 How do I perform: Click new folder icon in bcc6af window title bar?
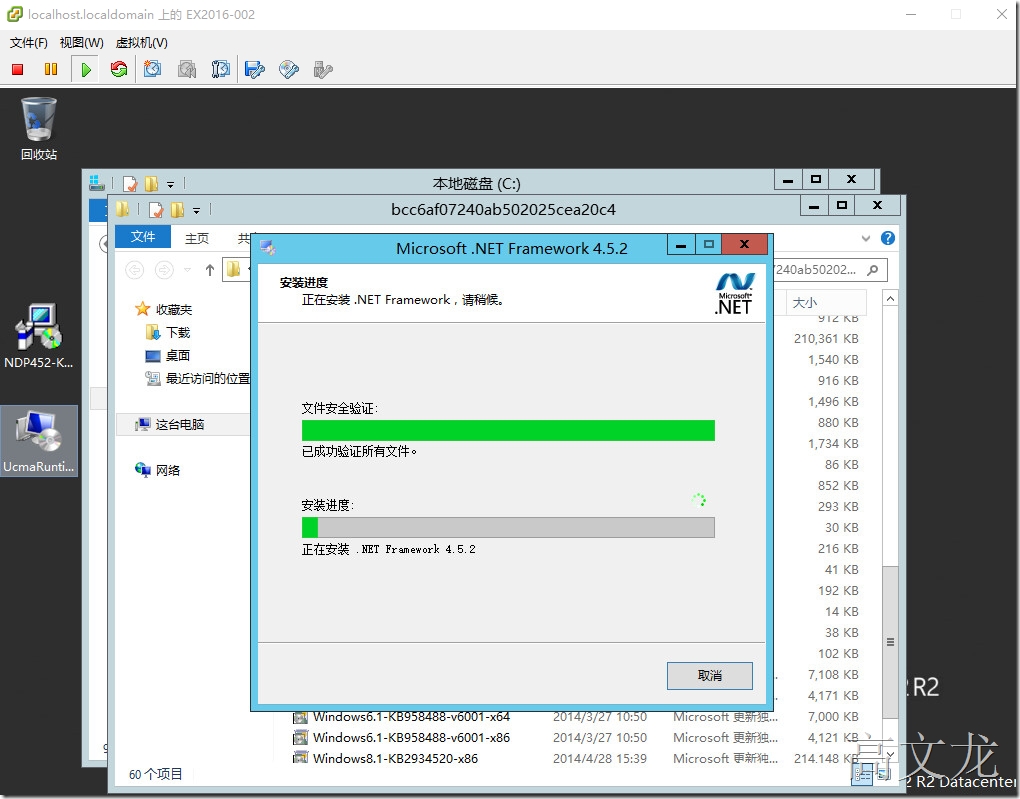click(x=177, y=210)
